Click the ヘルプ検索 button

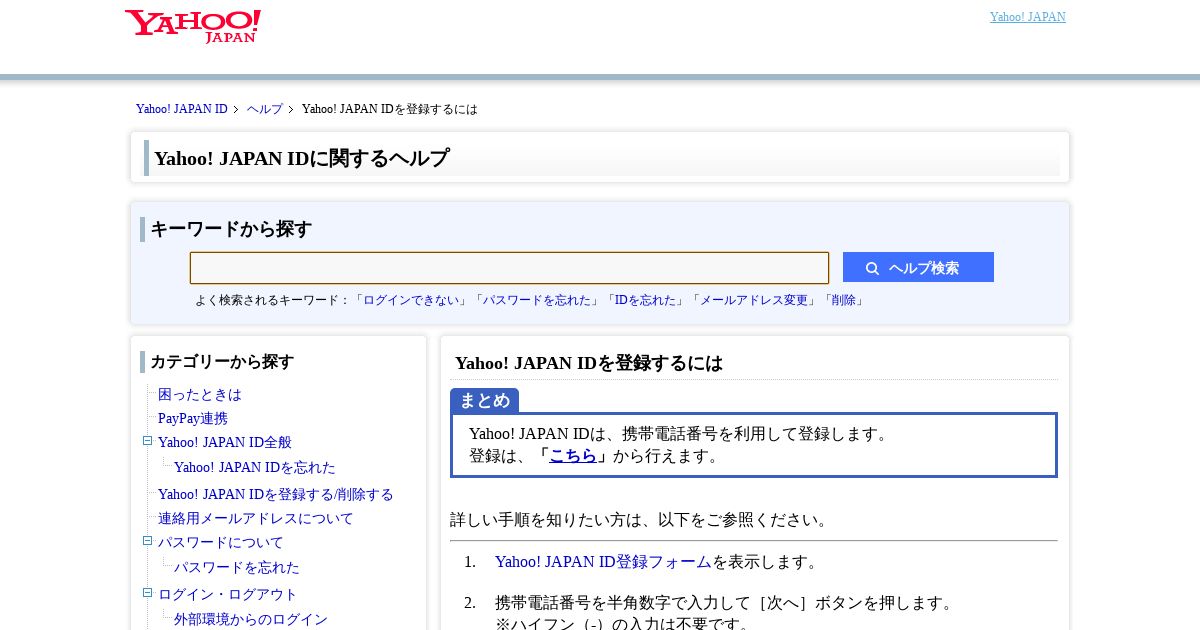point(918,267)
